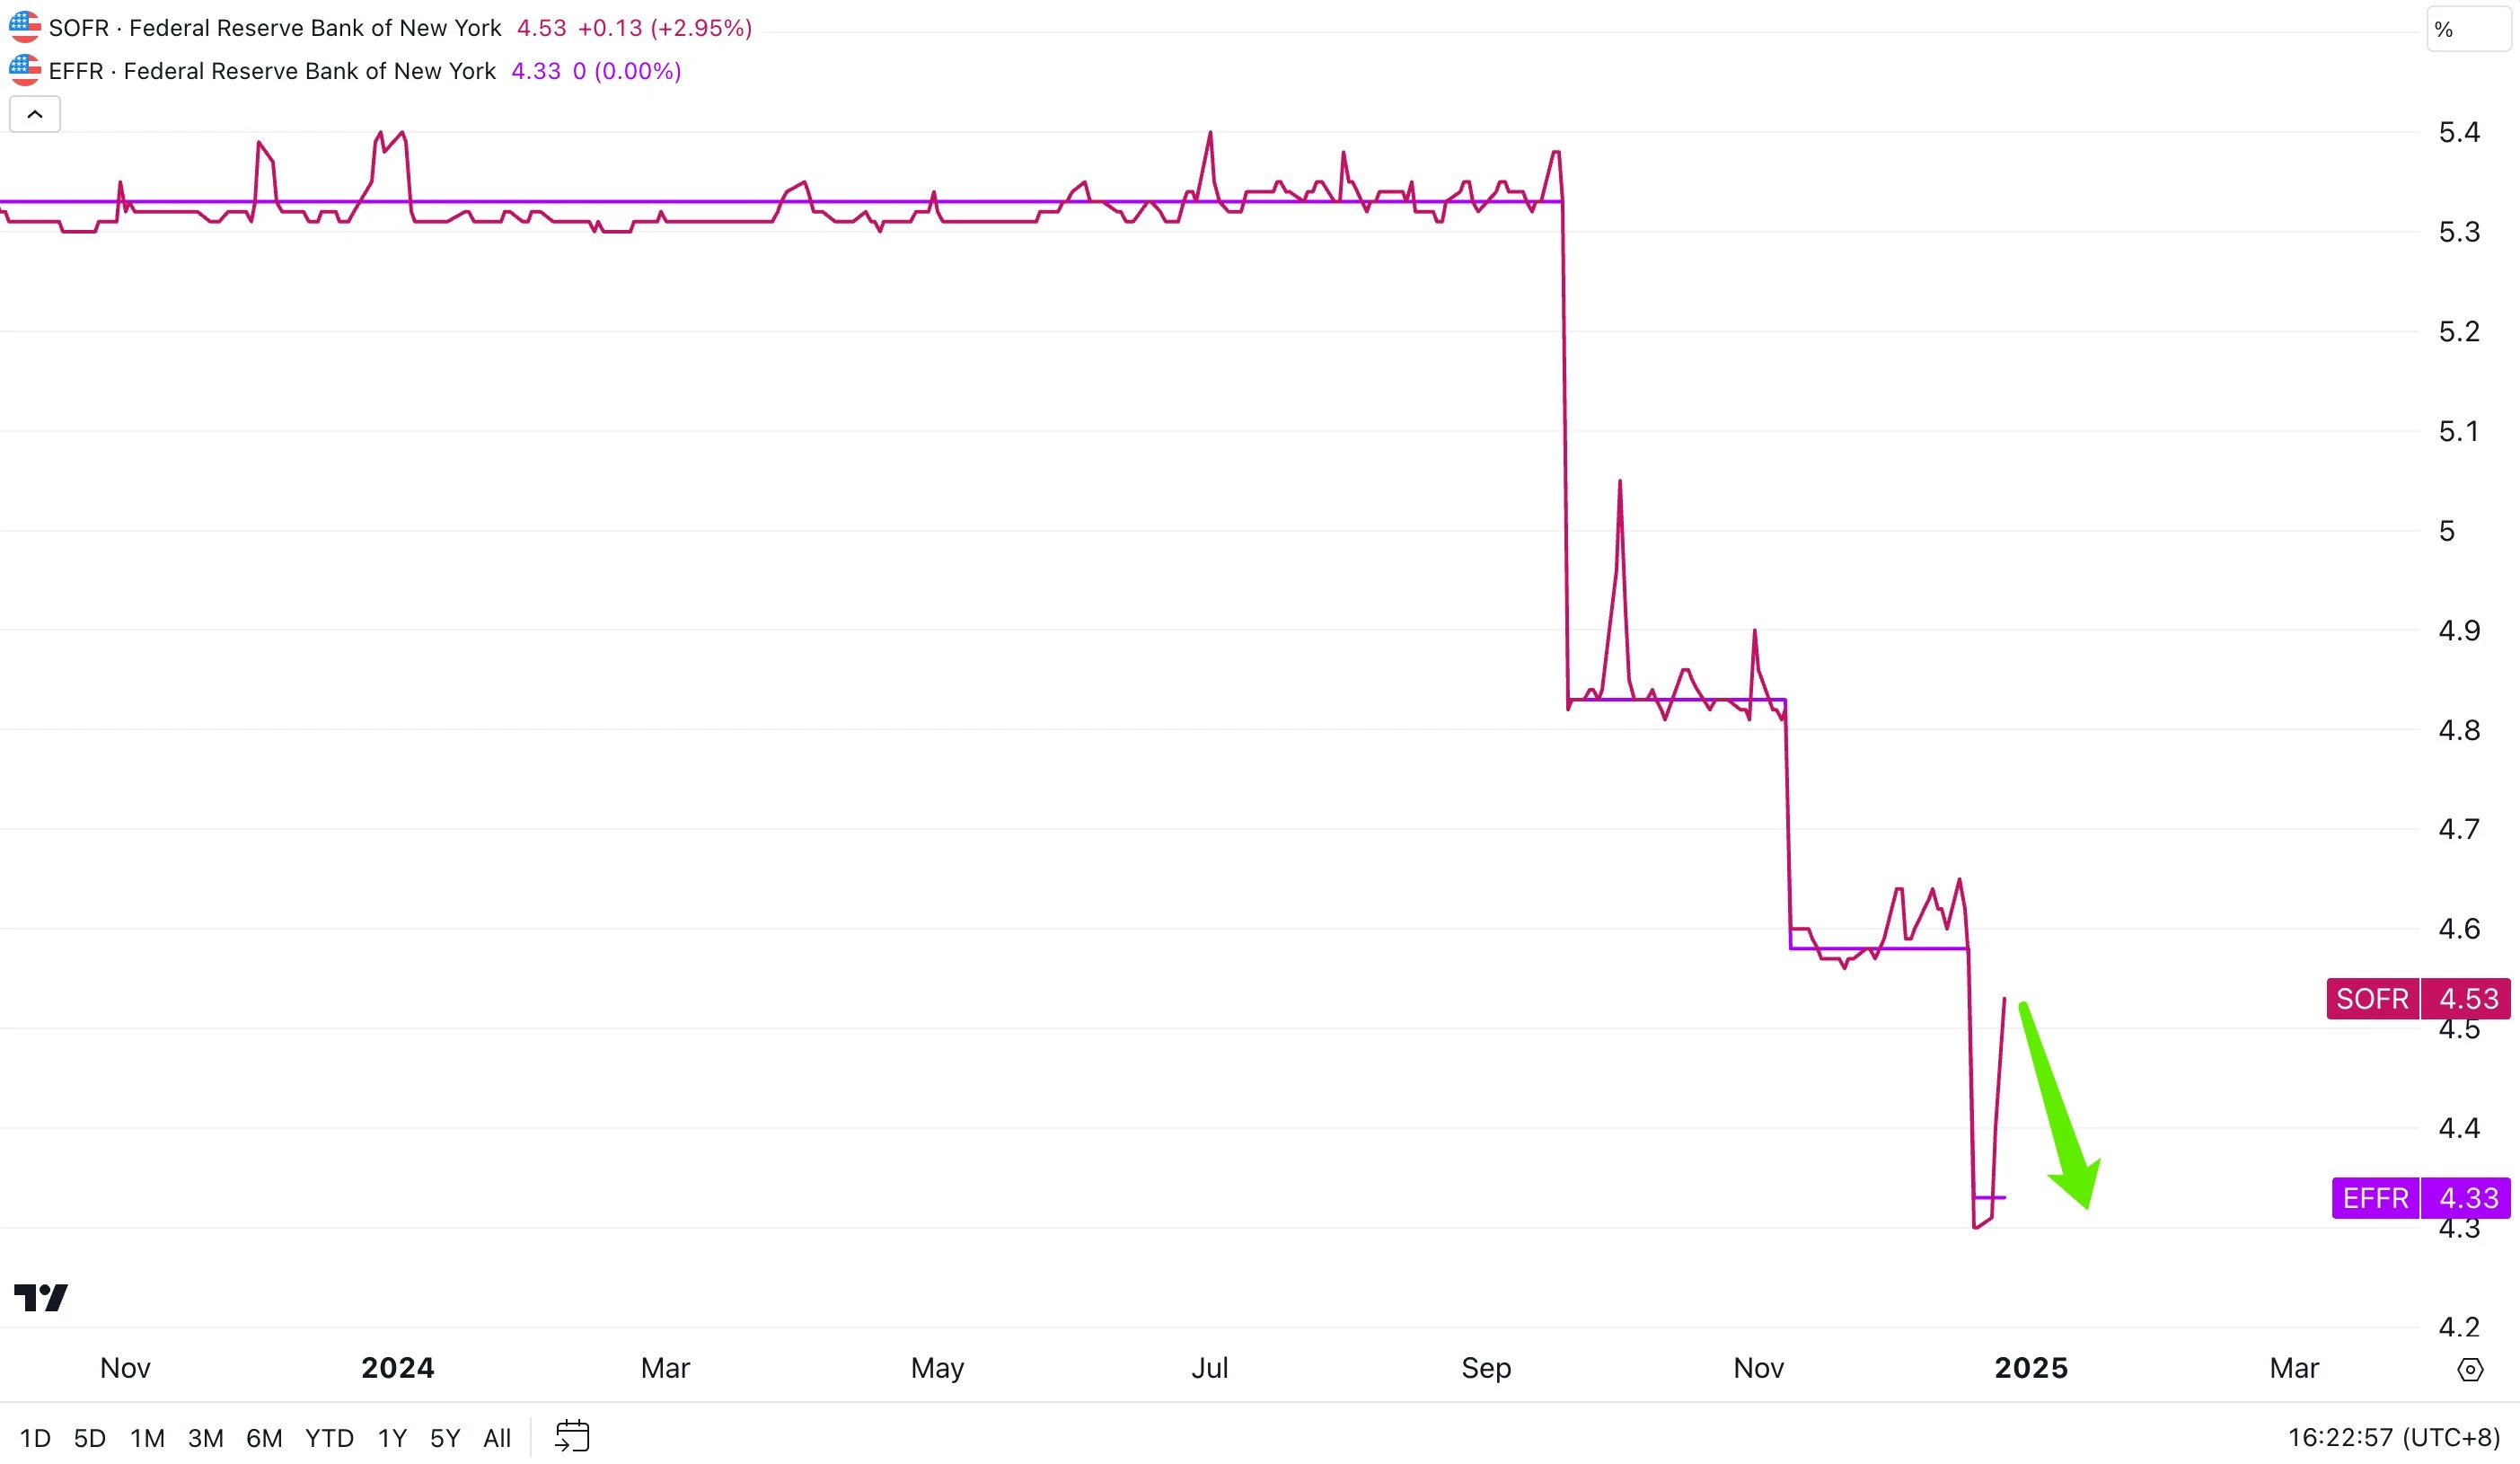Switch to the 5D time range
The height and width of the screenshot is (1464, 2520).
[x=90, y=1438]
